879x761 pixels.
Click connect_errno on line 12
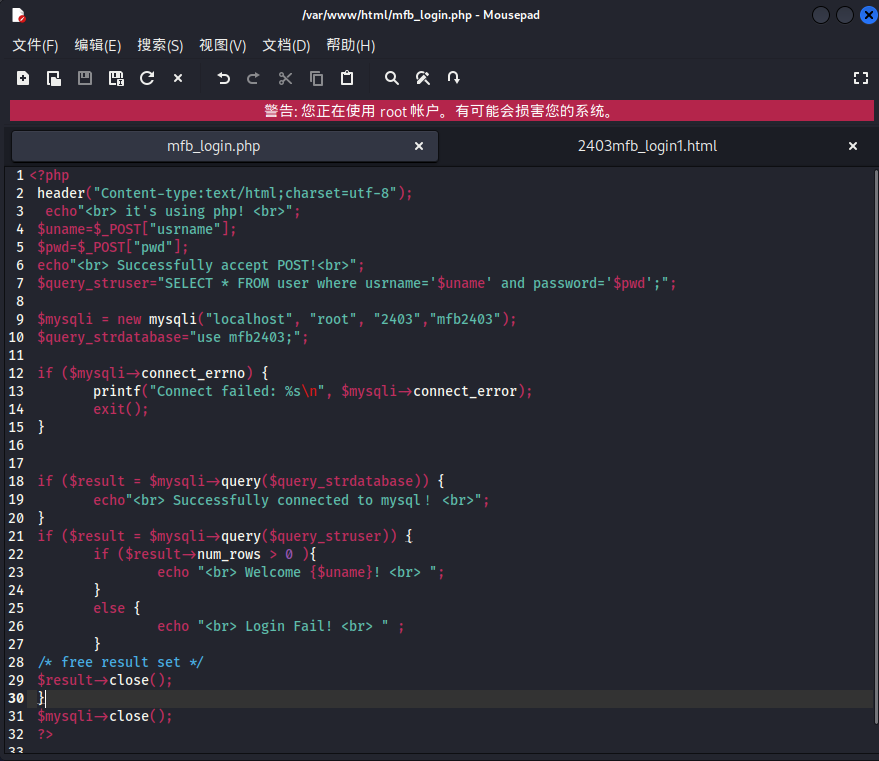point(193,373)
